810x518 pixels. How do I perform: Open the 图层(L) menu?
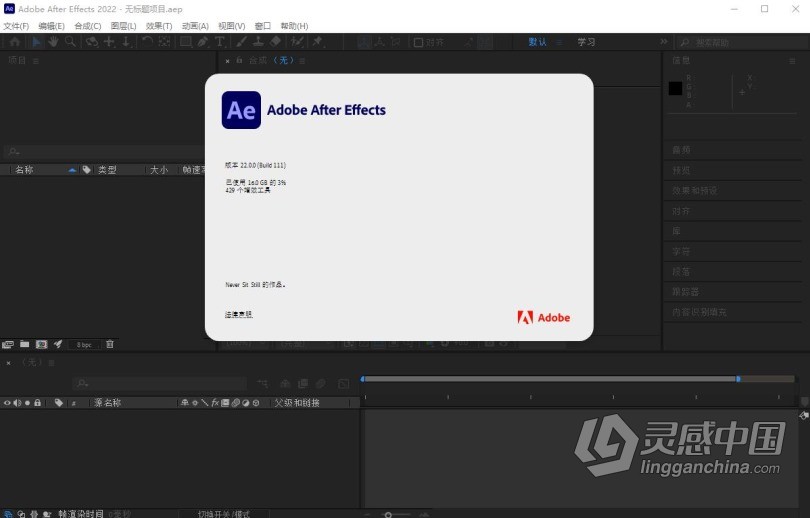[123, 26]
